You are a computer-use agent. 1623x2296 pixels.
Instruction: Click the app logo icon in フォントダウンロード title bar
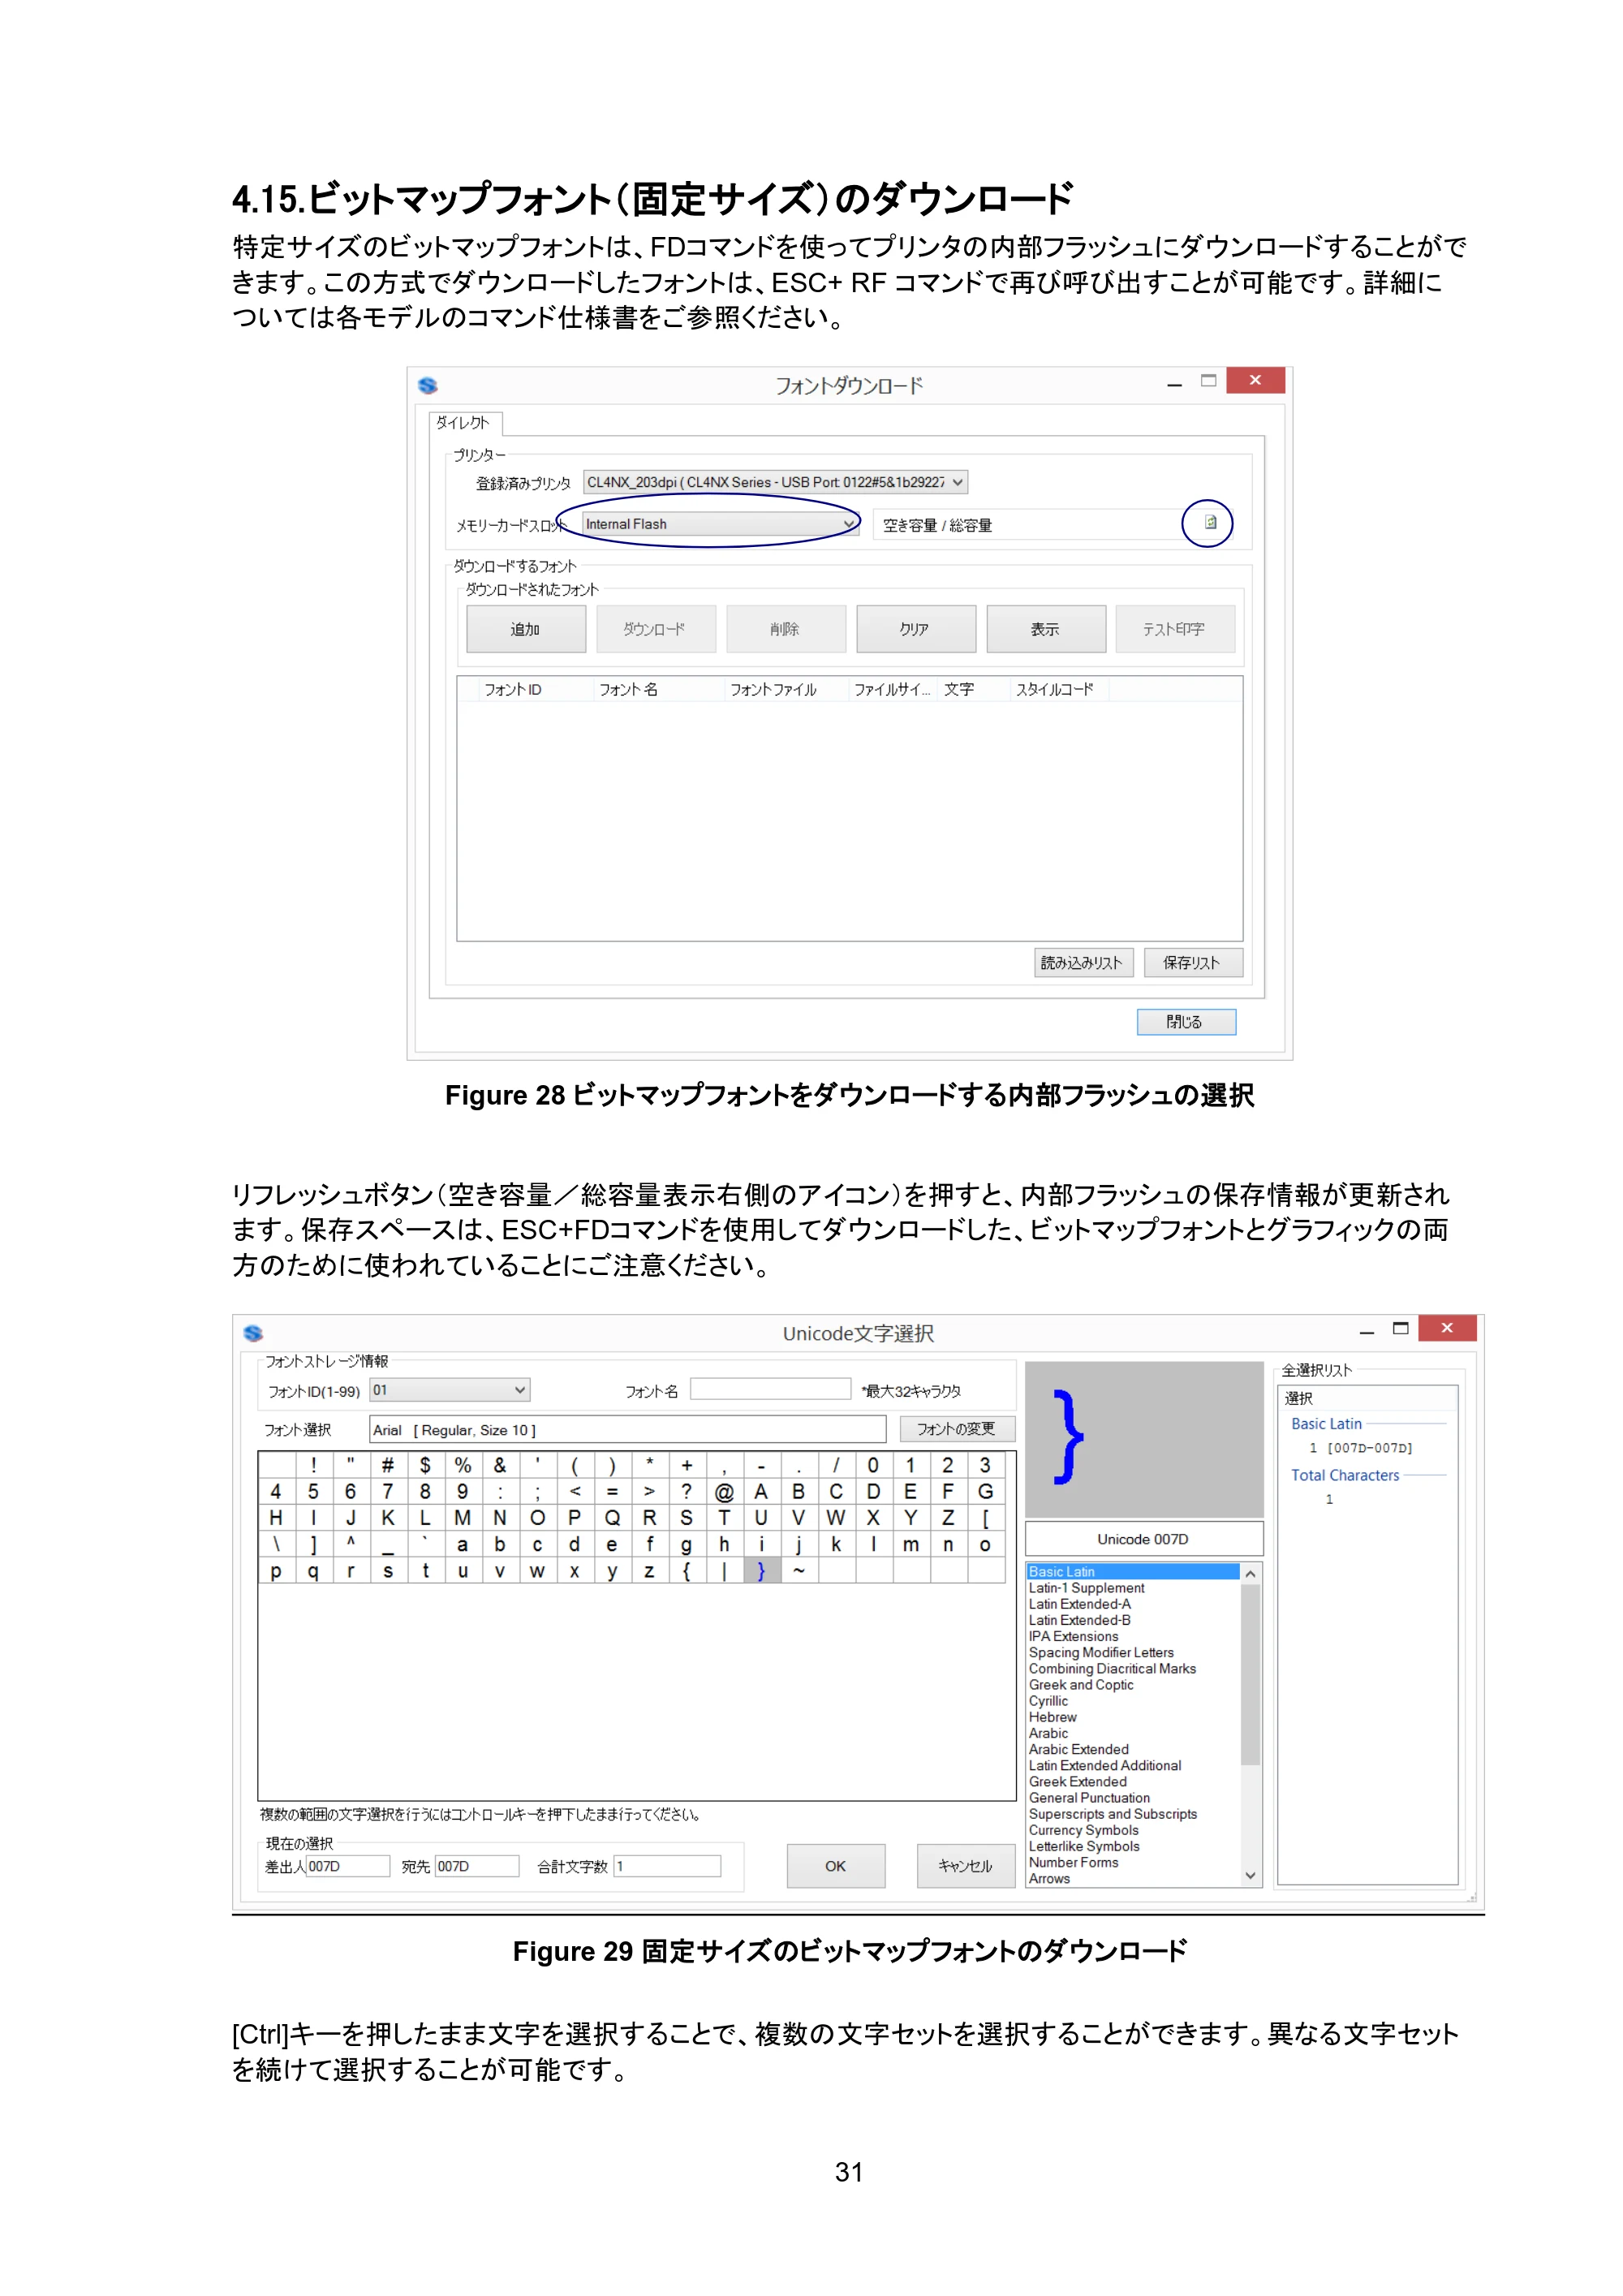pos(428,385)
